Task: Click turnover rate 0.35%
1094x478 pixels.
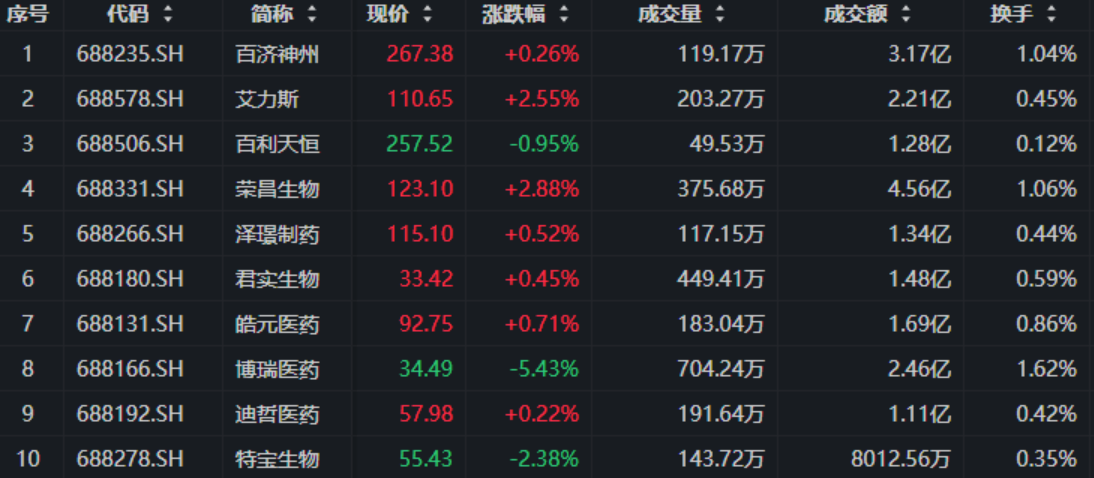Action: tap(1047, 458)
